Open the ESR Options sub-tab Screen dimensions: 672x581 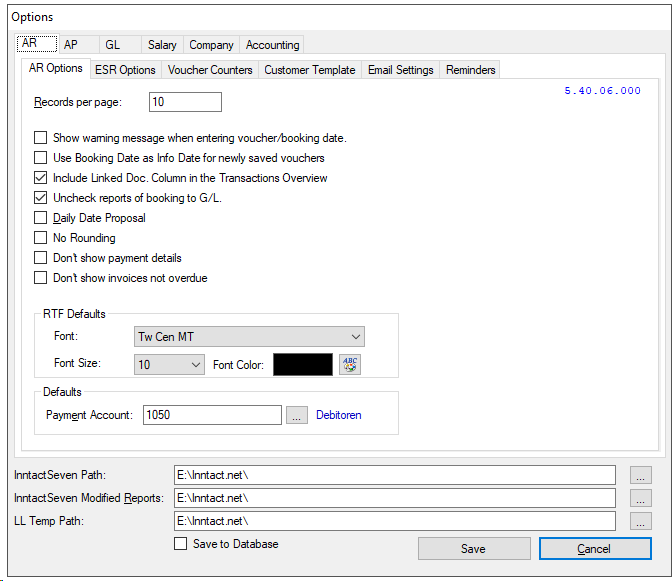pyautogui.click(x=125, y=70)
